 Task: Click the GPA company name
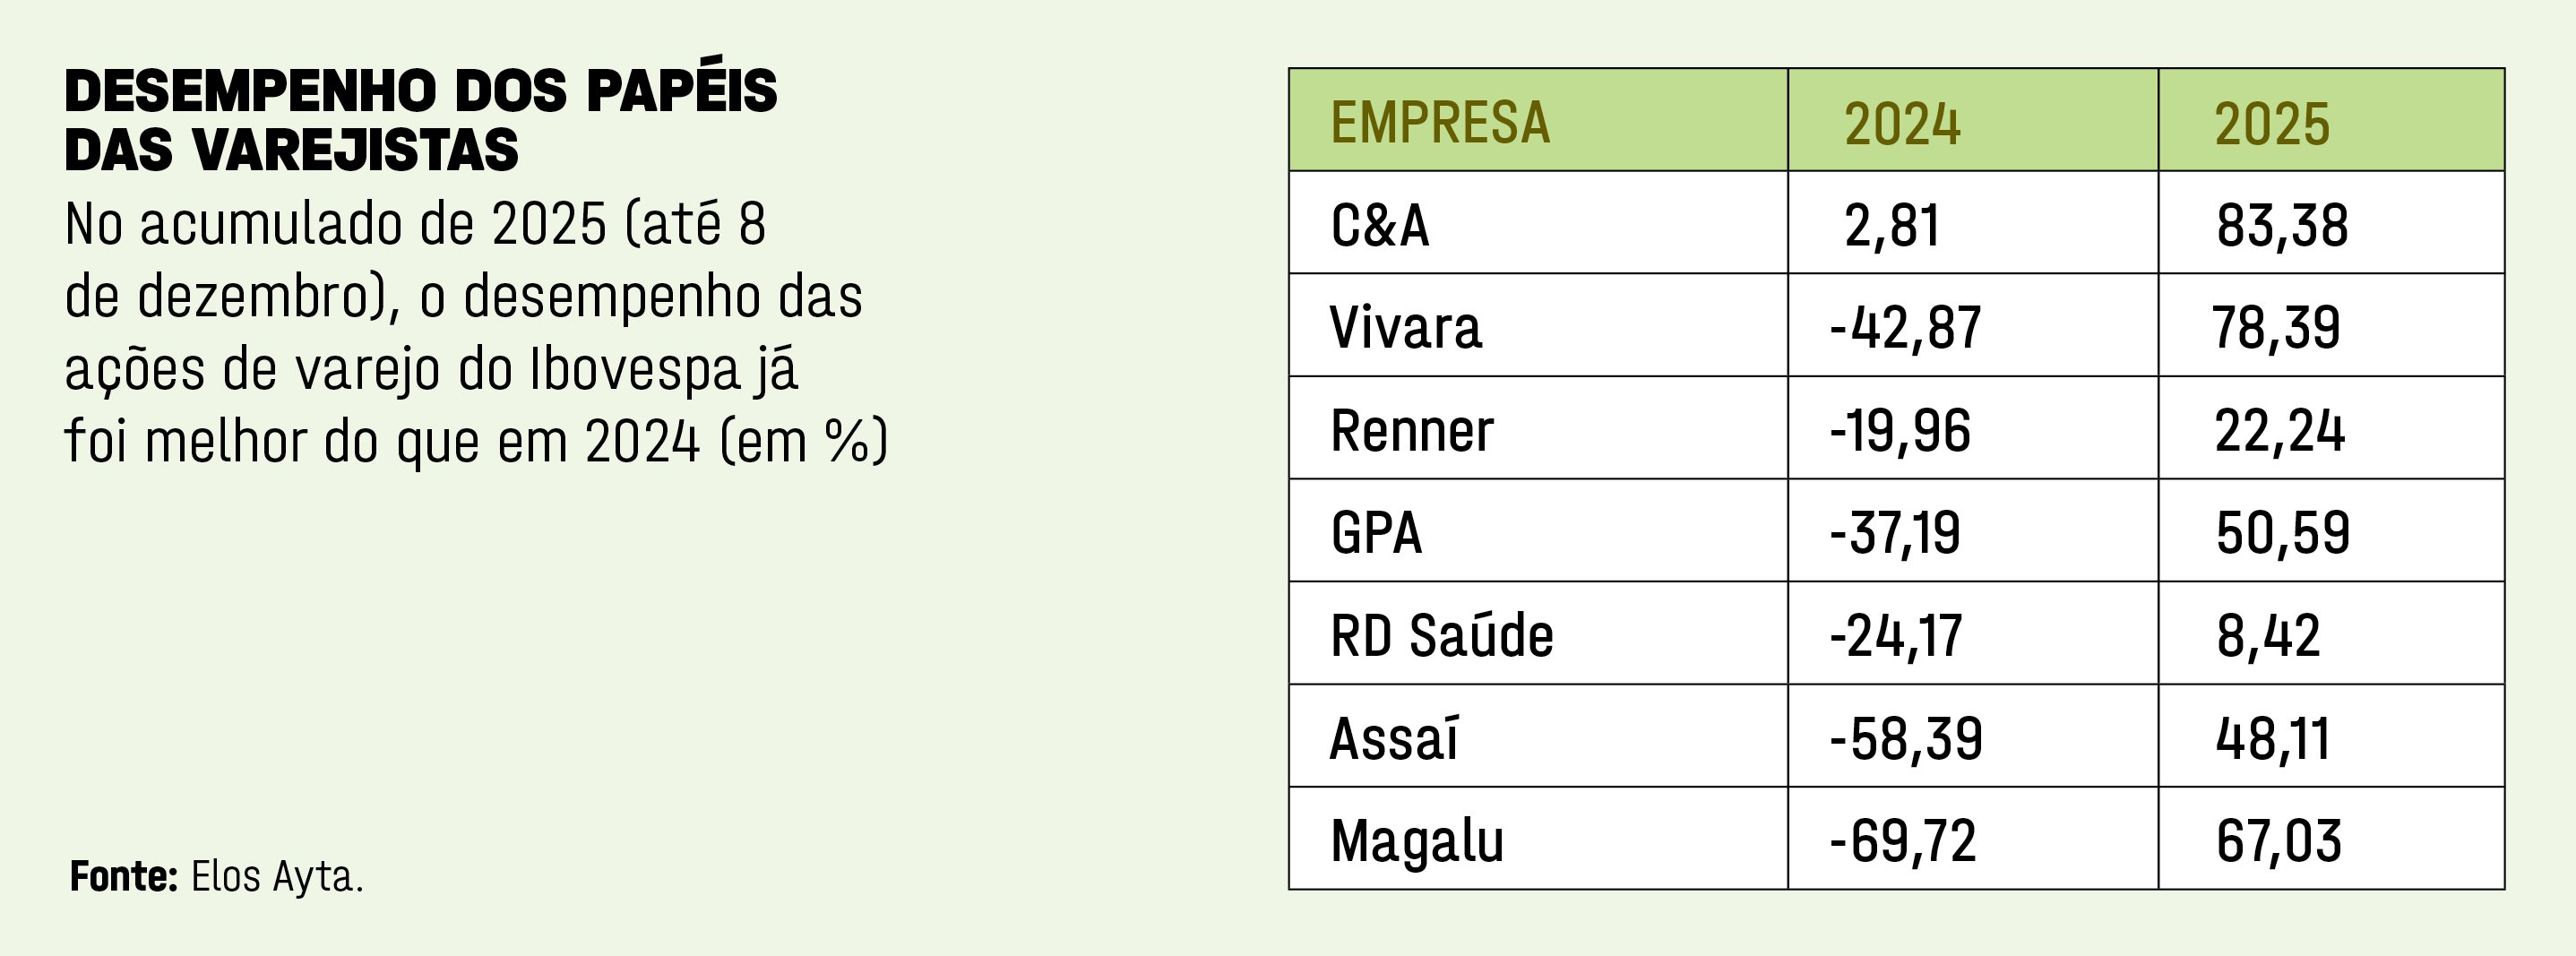(x=1375, y=533)
